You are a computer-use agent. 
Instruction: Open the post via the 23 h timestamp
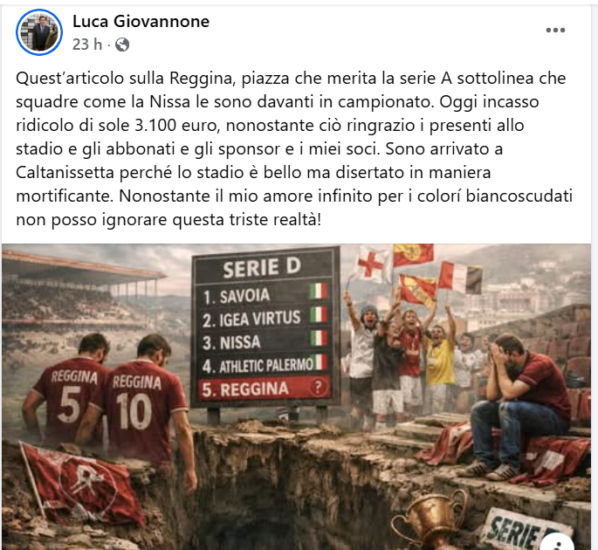point(87,44)
